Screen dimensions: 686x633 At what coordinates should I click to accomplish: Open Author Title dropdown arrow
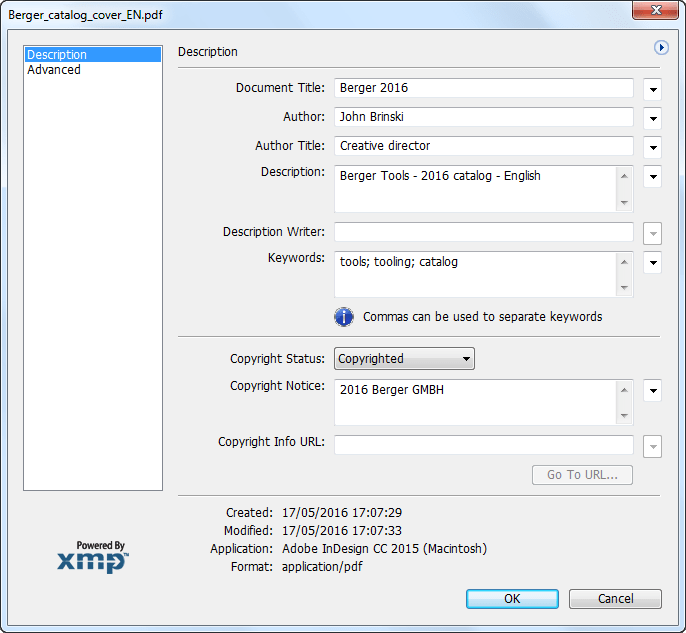click(x=652, y=147)
